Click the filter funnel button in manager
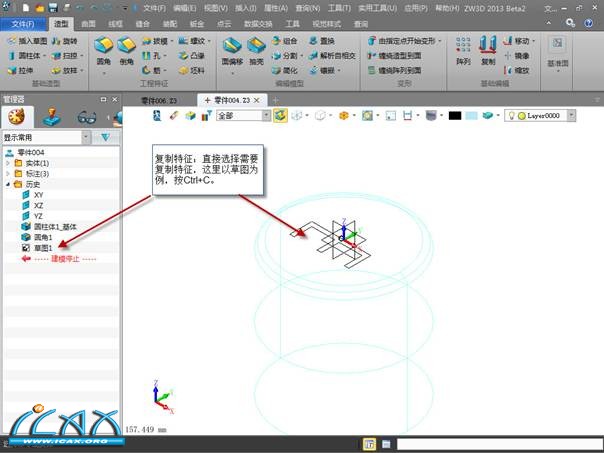604x453 pixels. pyautogui.click(x=105, y=138)
